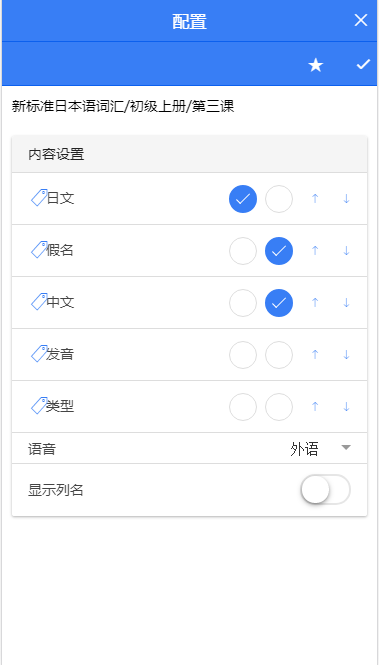Move 中文 row down with arrow
379x665 pixels.
pyautogui.click(x=346, y=302)
